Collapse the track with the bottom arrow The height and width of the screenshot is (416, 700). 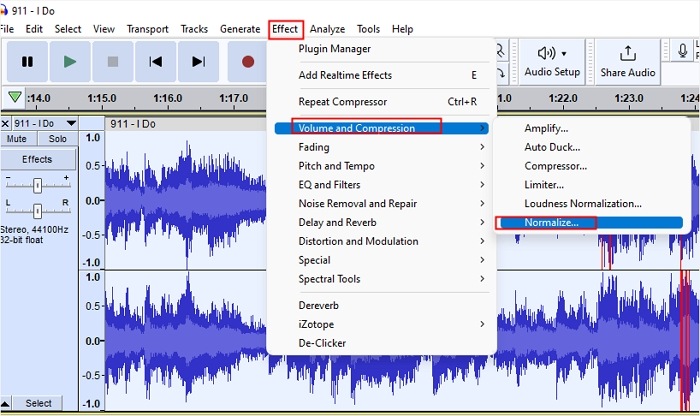point(5,404)
